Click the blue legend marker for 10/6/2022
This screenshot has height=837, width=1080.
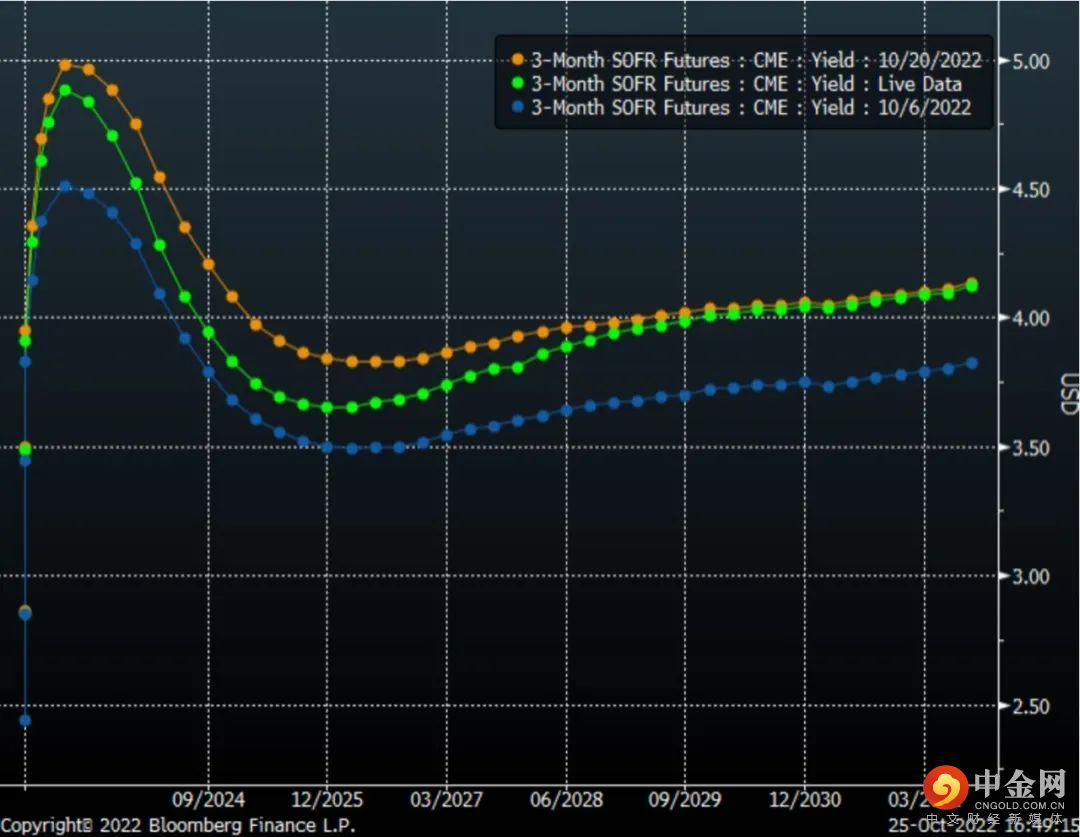pos(516,107)
